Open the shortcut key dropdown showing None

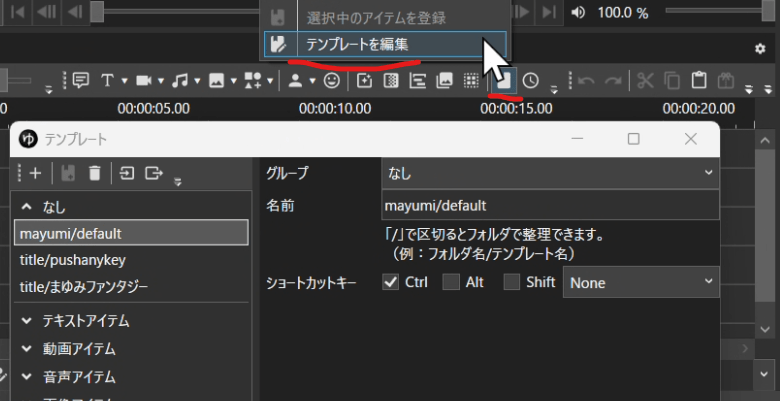click(641, 282)
